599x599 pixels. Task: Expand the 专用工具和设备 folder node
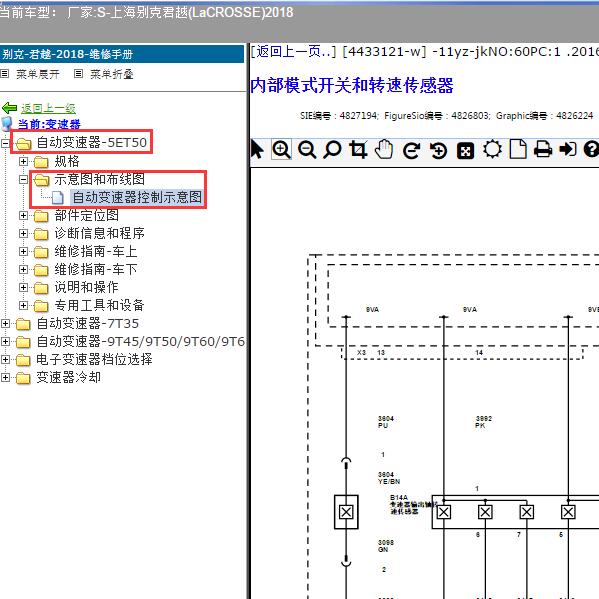[23, 305]
